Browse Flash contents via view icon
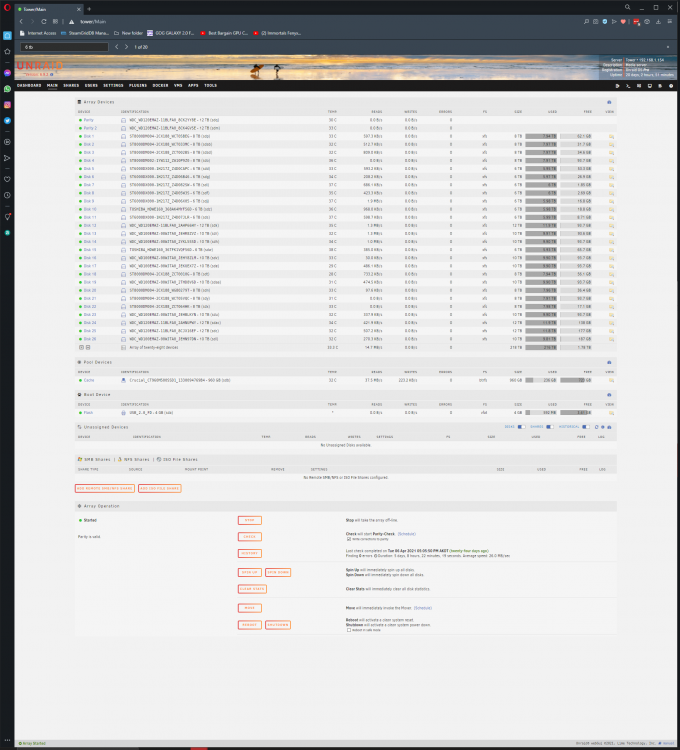Screen dimensions: 680x750 coord(611,412)
